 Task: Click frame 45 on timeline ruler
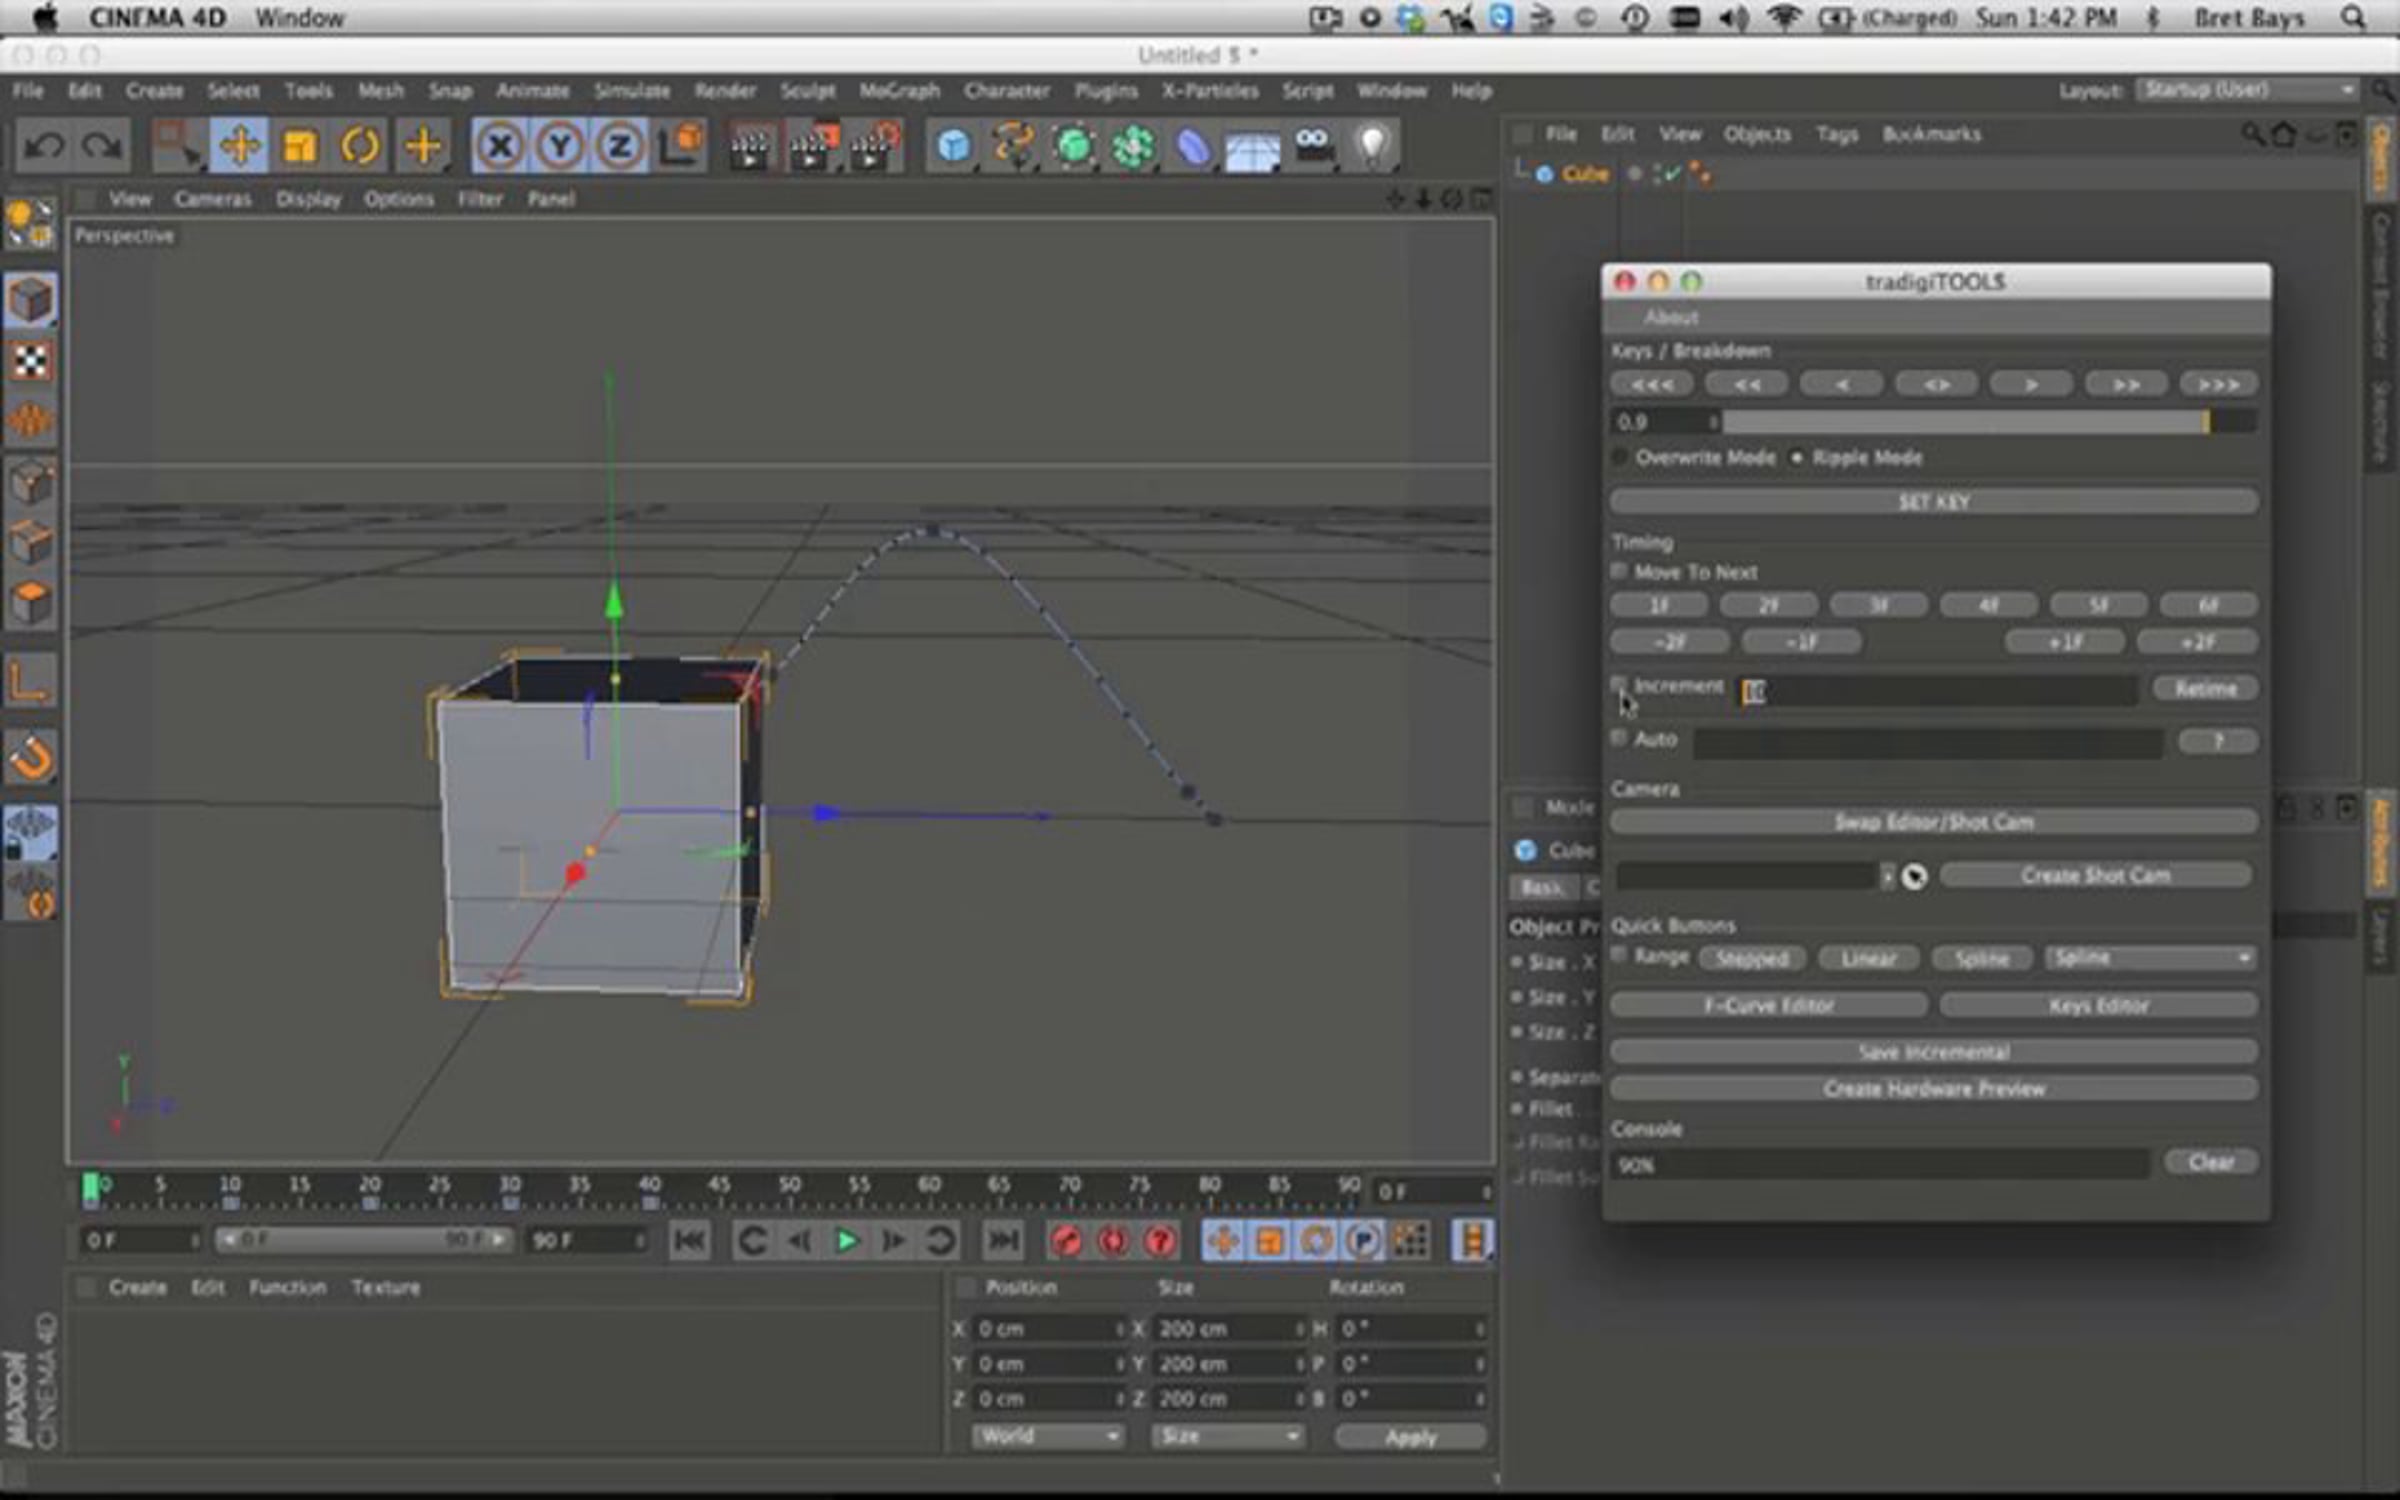coord(719,1187)
